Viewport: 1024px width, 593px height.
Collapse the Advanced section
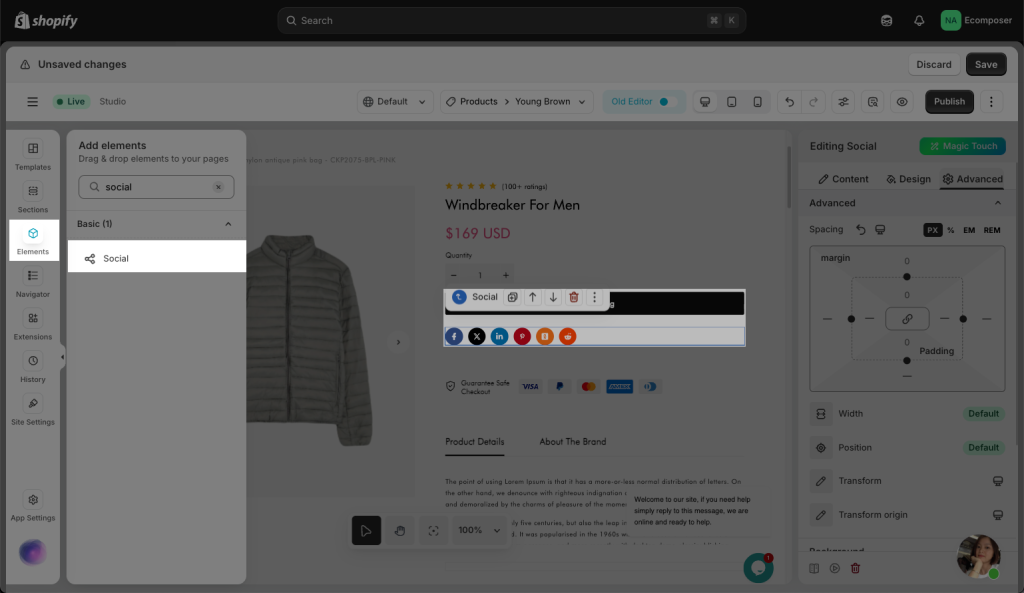(997, 203)
